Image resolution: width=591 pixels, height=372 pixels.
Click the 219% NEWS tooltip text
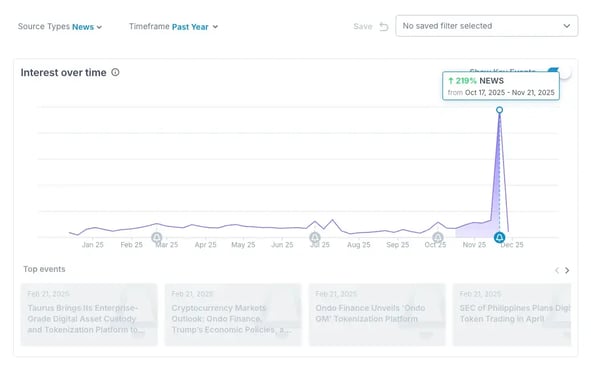tap(476, 81)
